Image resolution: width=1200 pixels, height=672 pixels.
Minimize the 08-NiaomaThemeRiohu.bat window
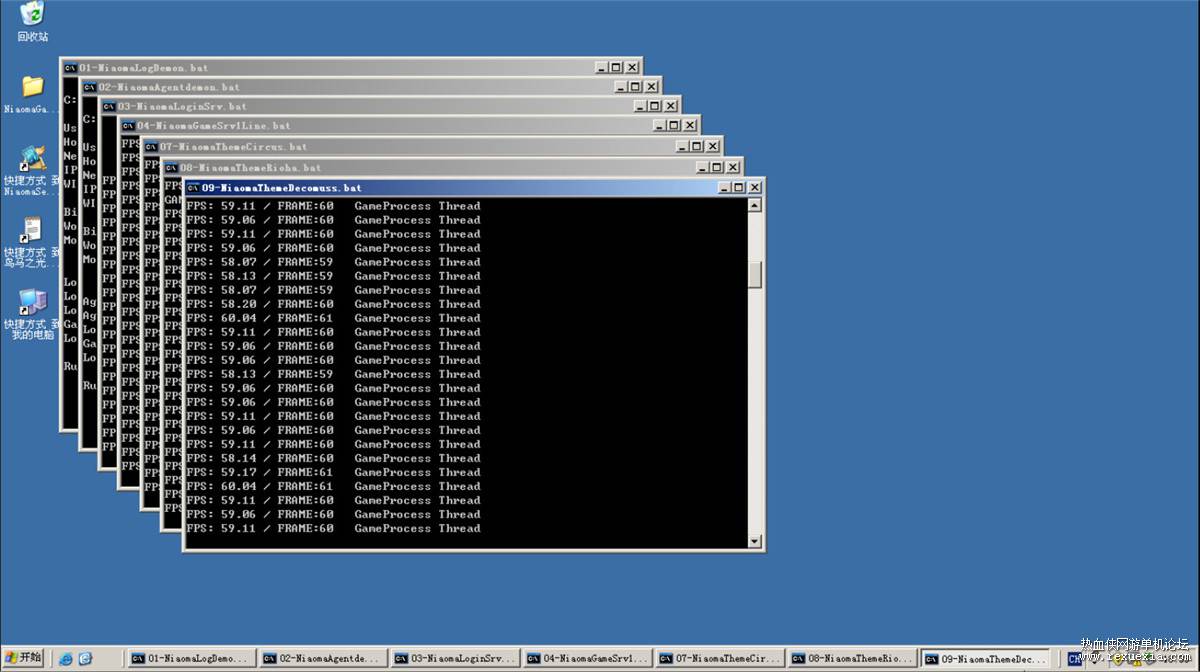[702, 168]
